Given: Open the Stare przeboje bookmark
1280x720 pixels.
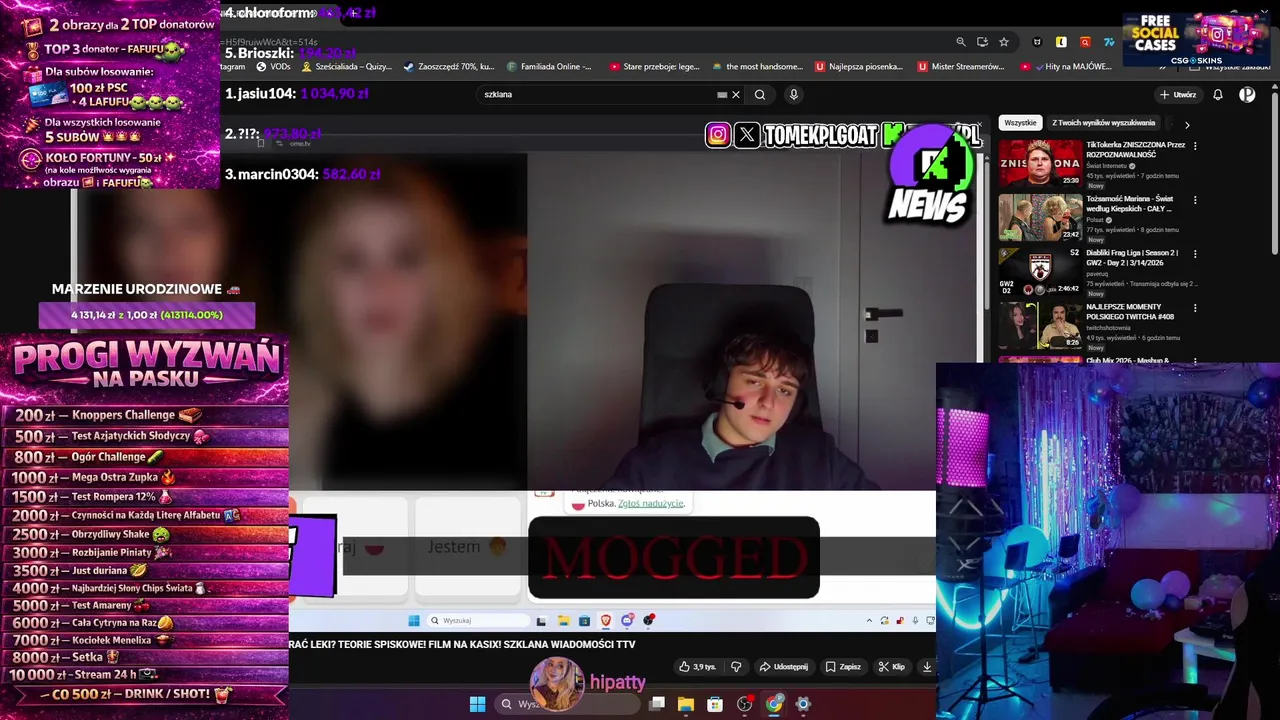Looking at the screenshot, I should 654,67.
